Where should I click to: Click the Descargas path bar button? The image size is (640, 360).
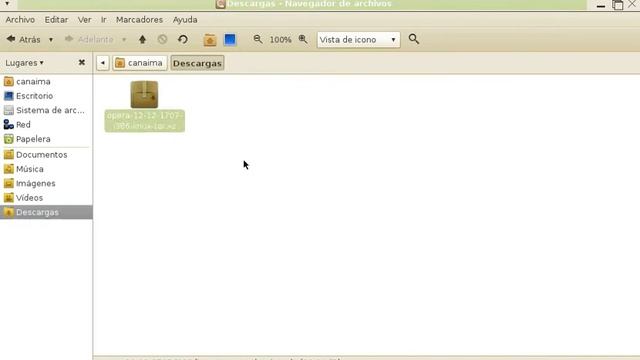[197, 63]
